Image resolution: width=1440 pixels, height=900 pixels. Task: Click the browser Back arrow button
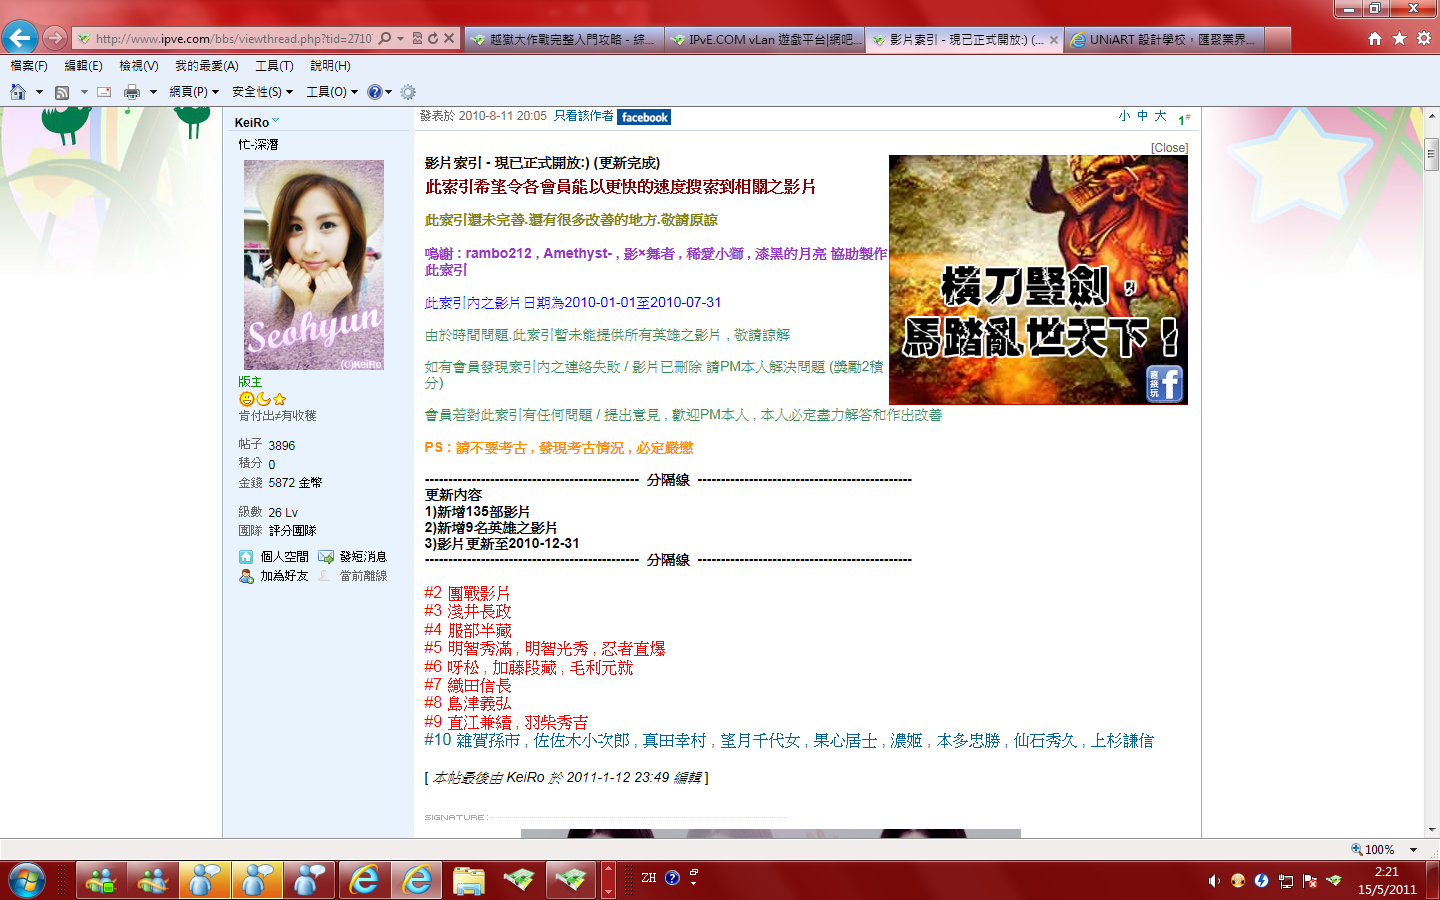(x=20, y=38)
